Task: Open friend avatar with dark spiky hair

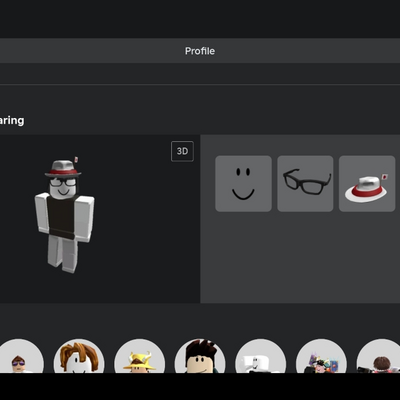Action: coord(200,356)
